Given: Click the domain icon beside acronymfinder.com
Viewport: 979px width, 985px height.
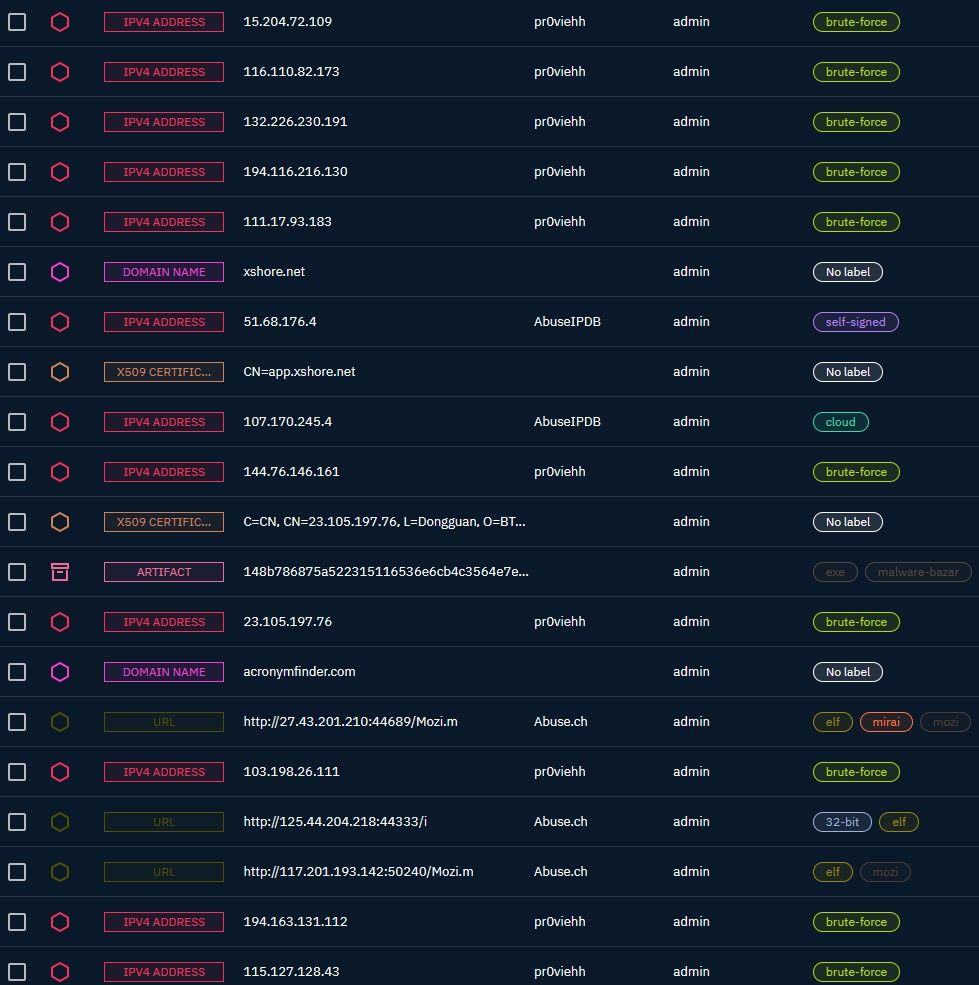Looking at the screenshot, I should click(60, 672).
